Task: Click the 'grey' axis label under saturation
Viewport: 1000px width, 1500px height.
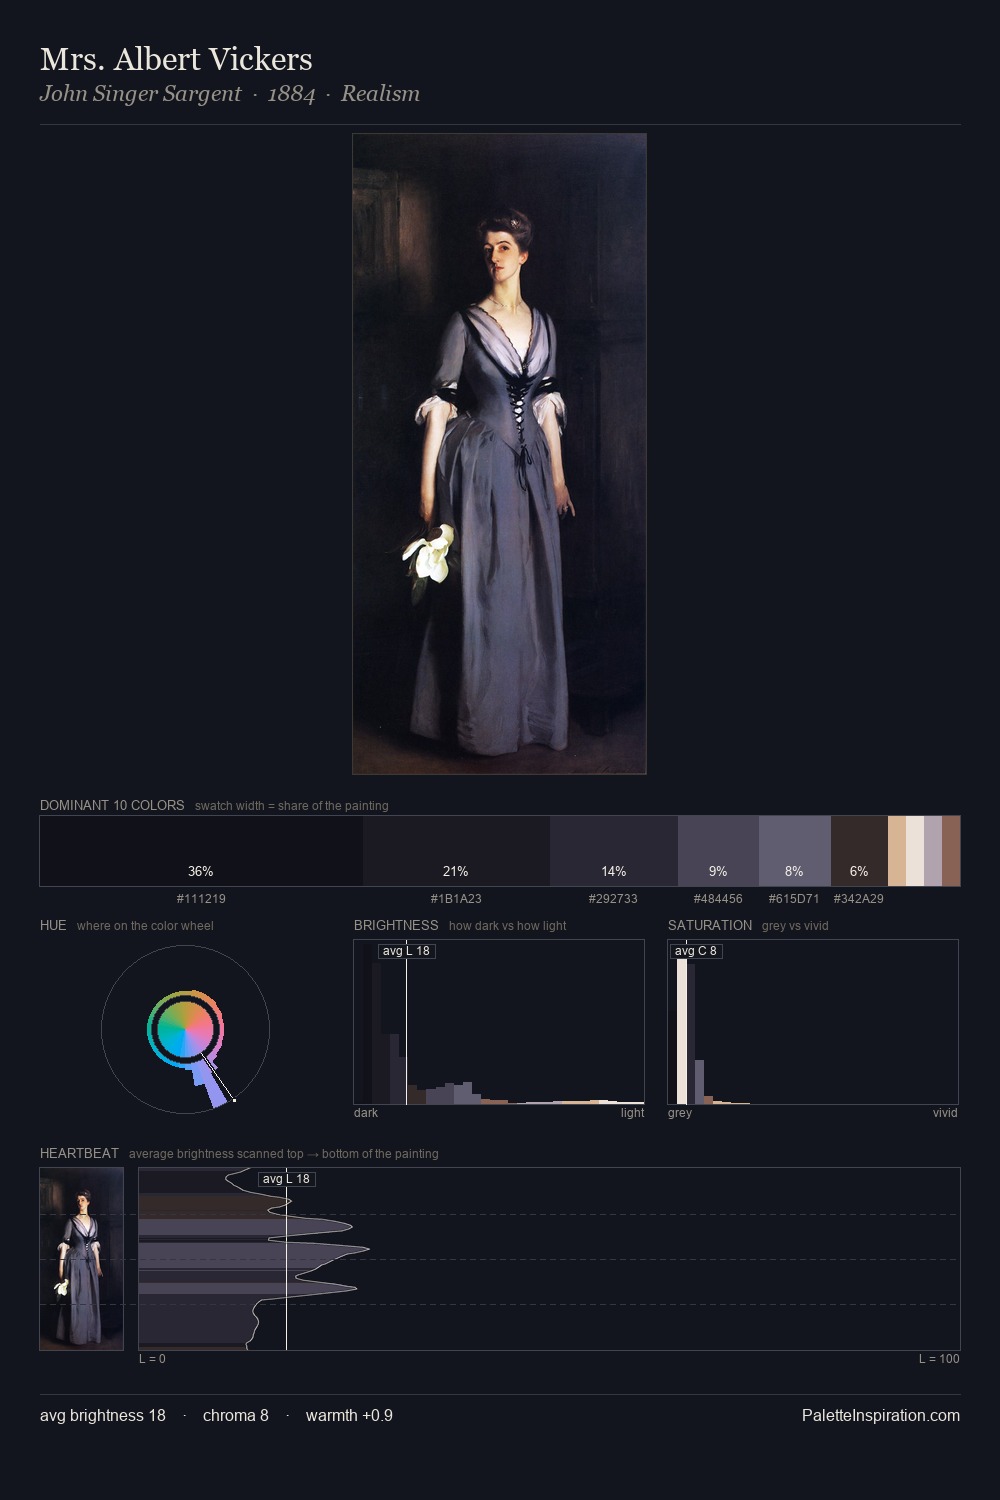Action: tap(680, 1113)
